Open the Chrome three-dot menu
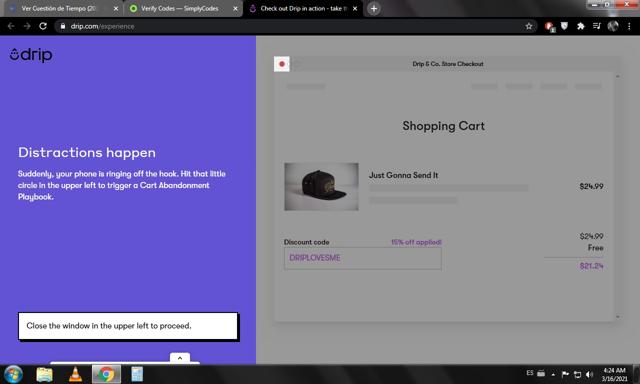This screenshot has height=384, width=640. pyautogui.click(x=629, y=26)
